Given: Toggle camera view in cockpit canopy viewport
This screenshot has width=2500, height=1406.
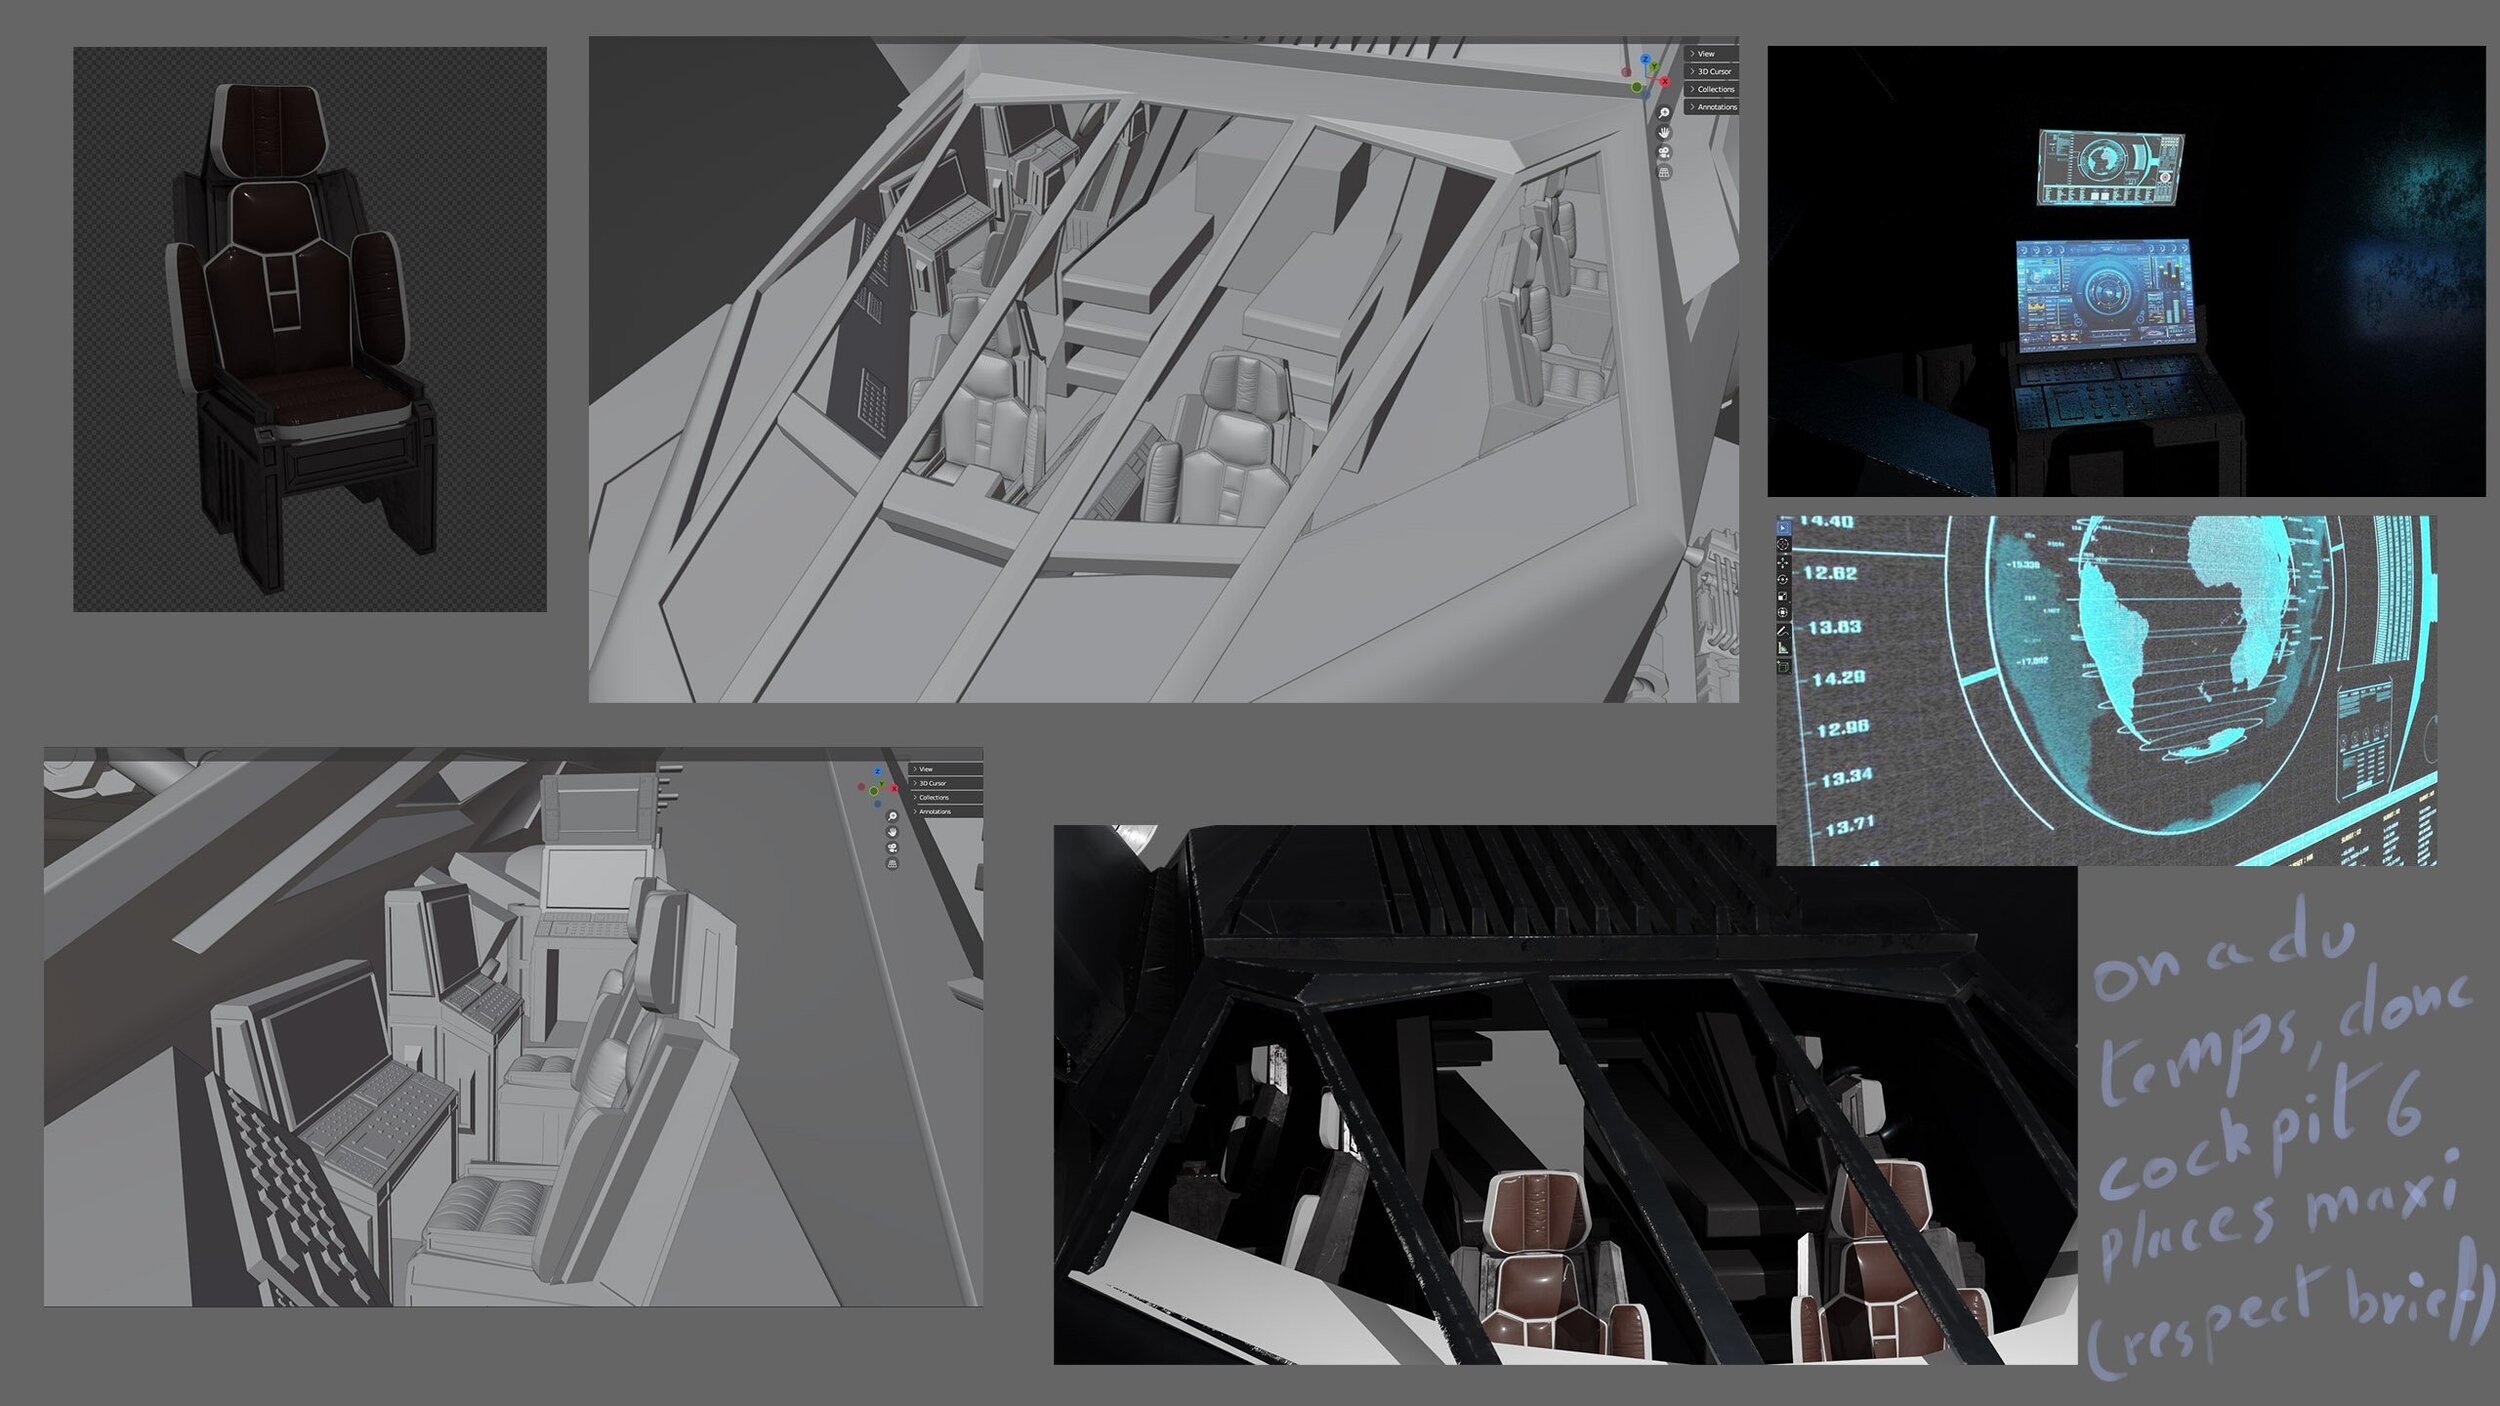Looking at the screenshot, I should 1664,153.
